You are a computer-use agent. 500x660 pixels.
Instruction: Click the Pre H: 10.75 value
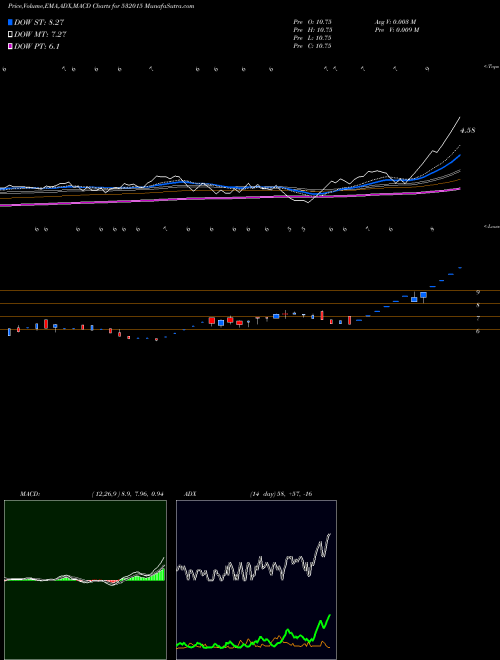click(313, 30)
